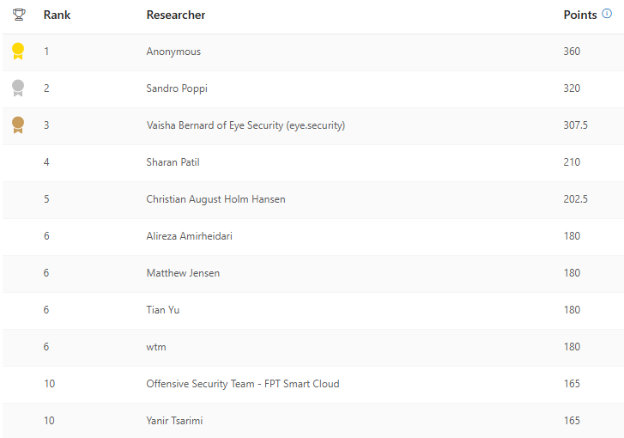Click the 360 points value
The height and width of the screenshot is (438, 624).
tap(572, 51)
